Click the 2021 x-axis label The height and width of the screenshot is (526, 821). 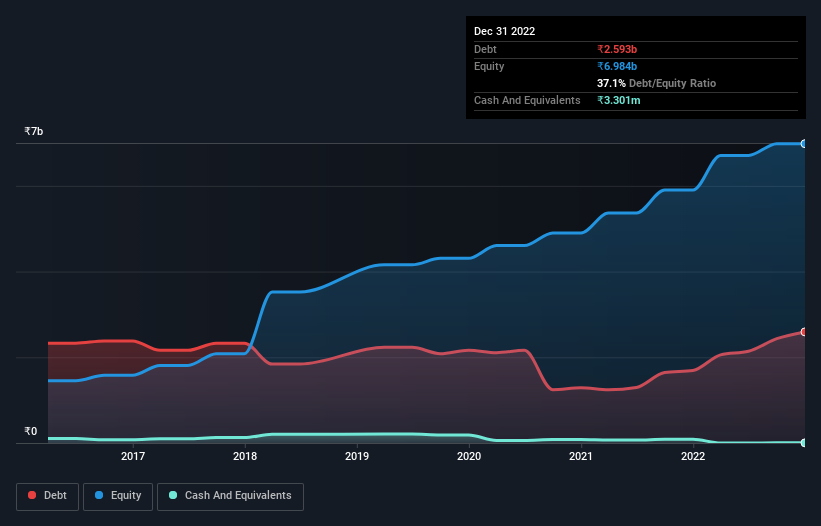581,456
